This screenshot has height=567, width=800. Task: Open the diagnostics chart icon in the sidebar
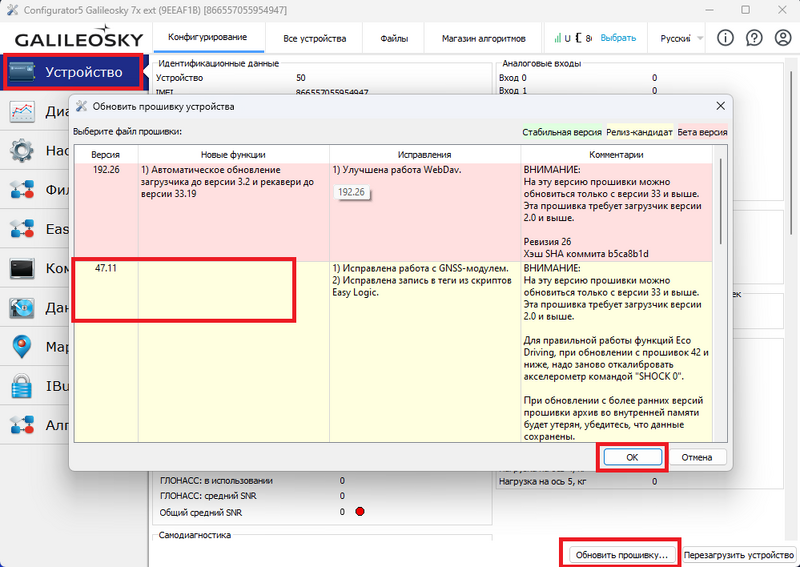pyautogui.click(x=22, y=111)
